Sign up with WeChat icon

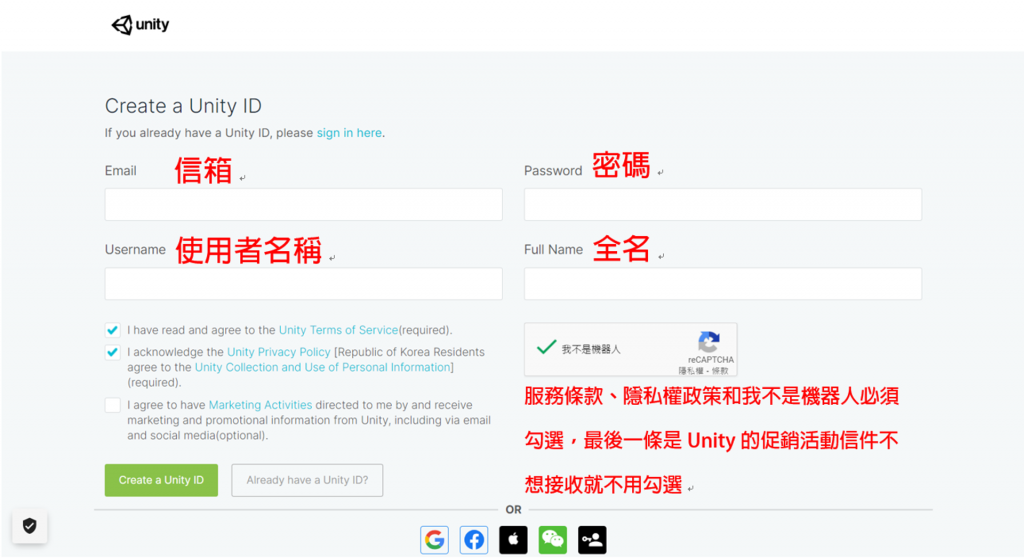point(552,540)
